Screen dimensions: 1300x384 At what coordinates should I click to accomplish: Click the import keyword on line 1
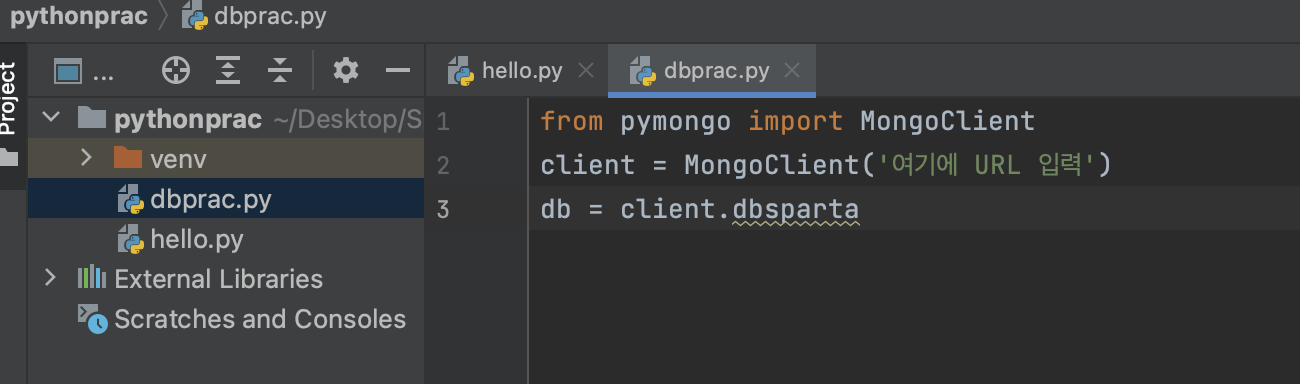coord(796,122)
